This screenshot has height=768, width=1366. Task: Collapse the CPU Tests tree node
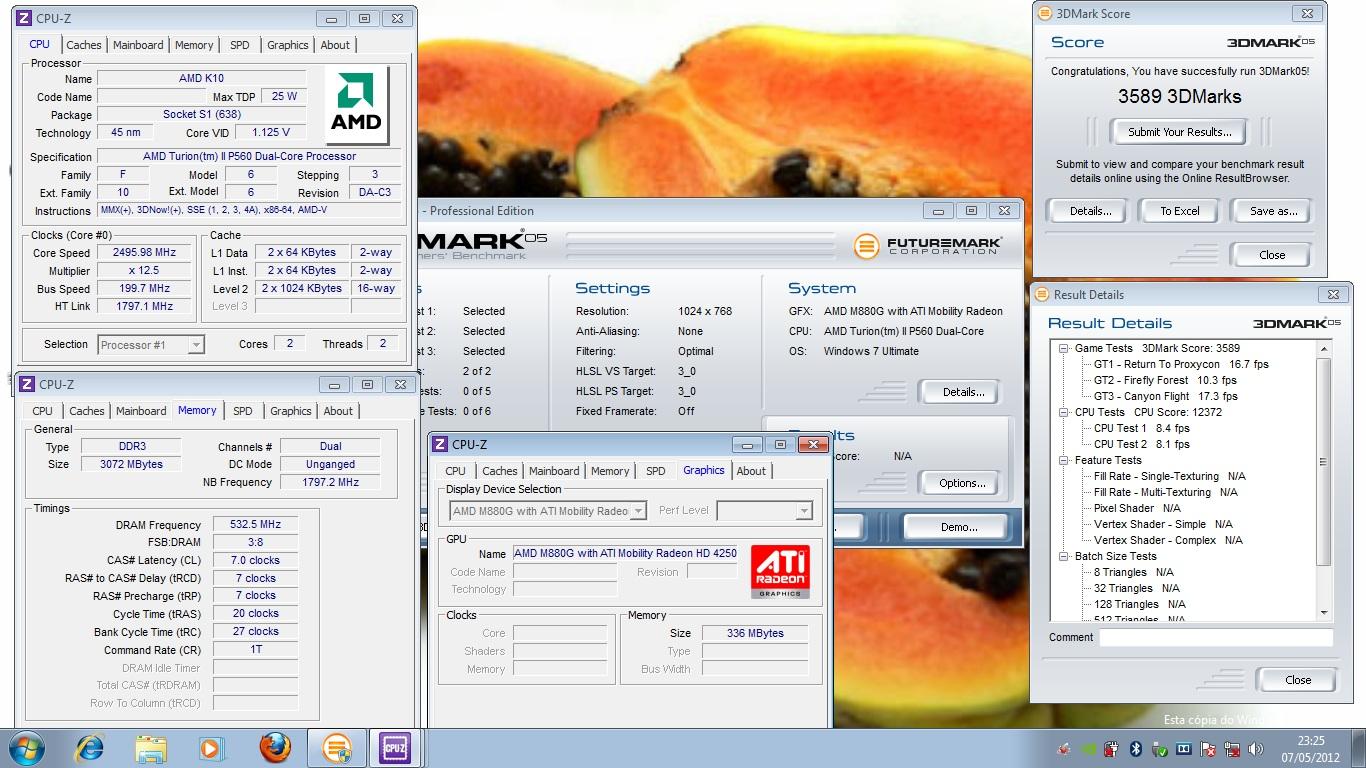pos(1064,412)
